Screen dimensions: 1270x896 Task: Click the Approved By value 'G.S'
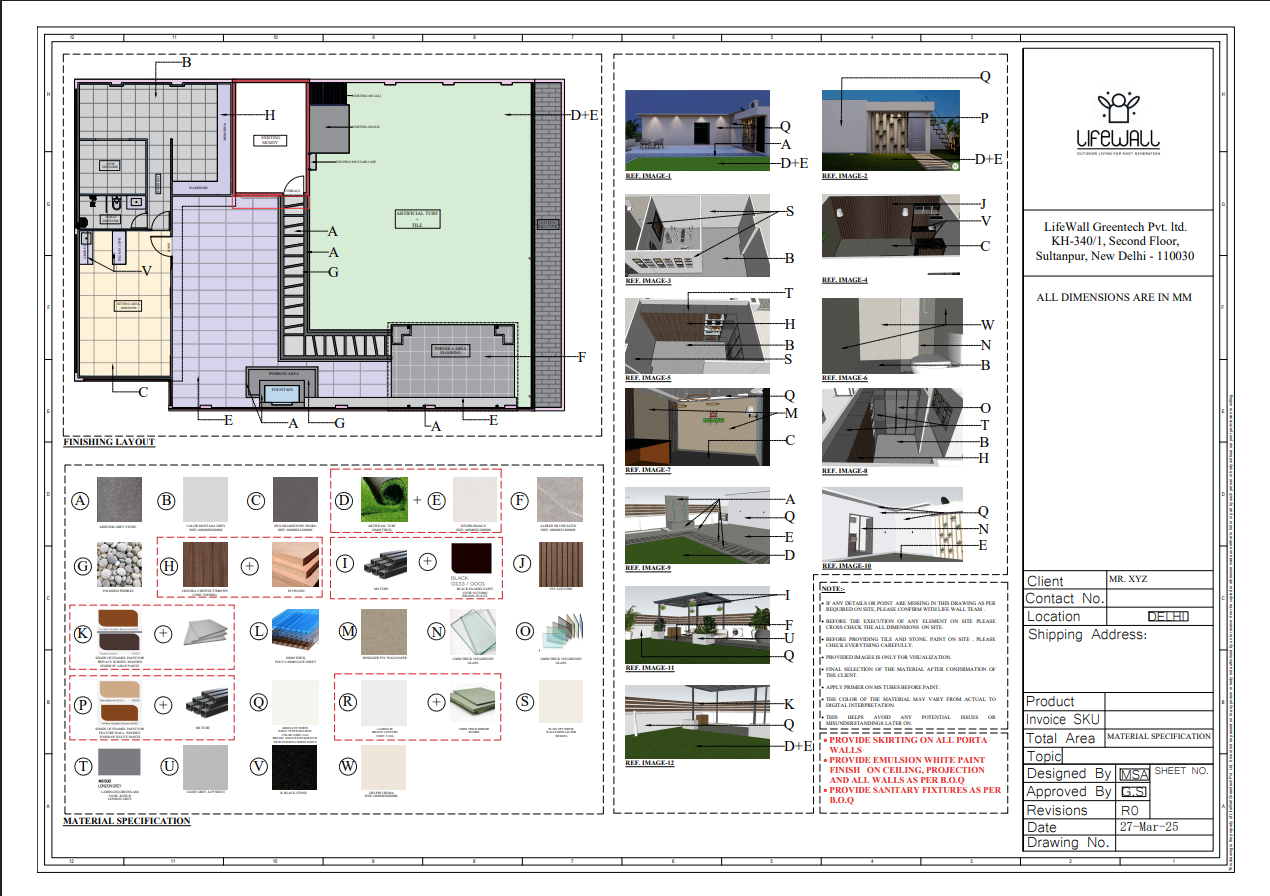[1133, 792]
